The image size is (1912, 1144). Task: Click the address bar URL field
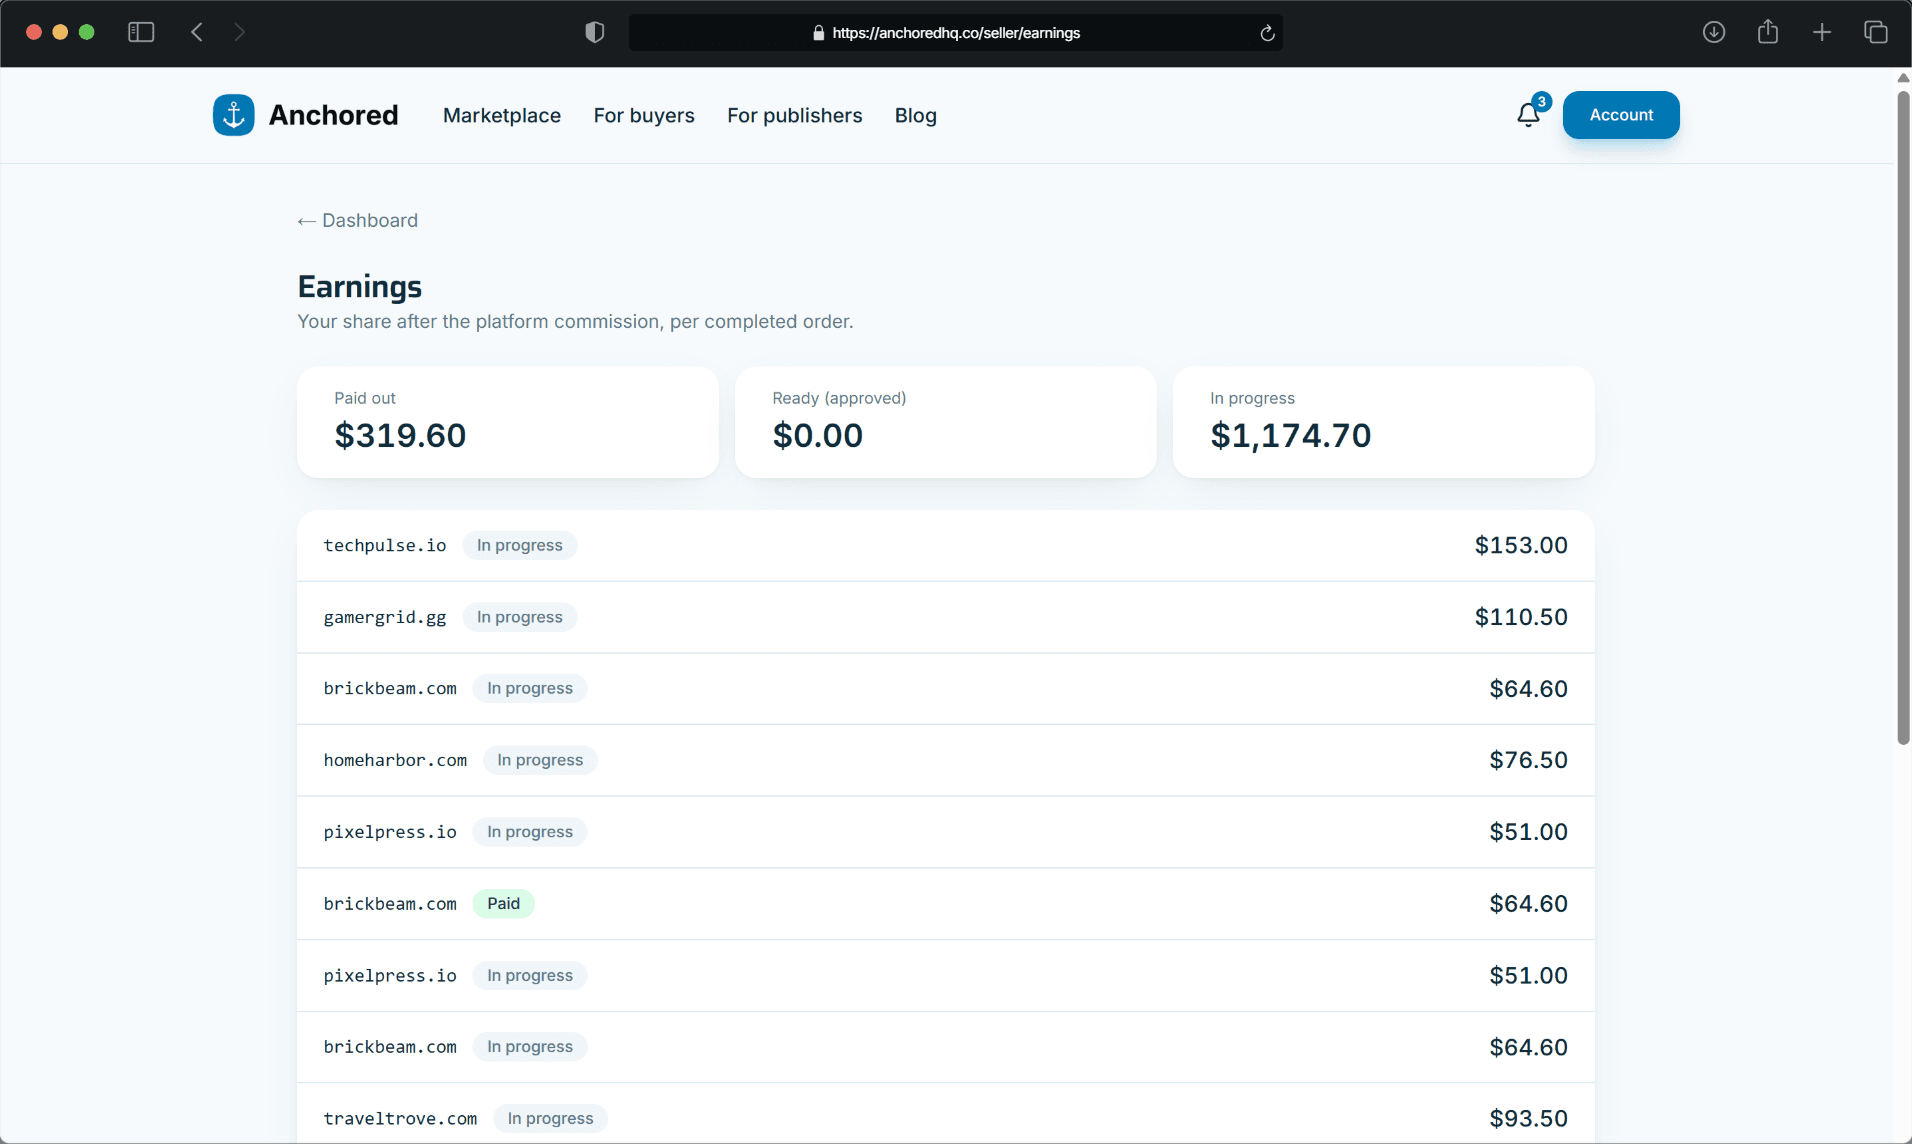955,33
